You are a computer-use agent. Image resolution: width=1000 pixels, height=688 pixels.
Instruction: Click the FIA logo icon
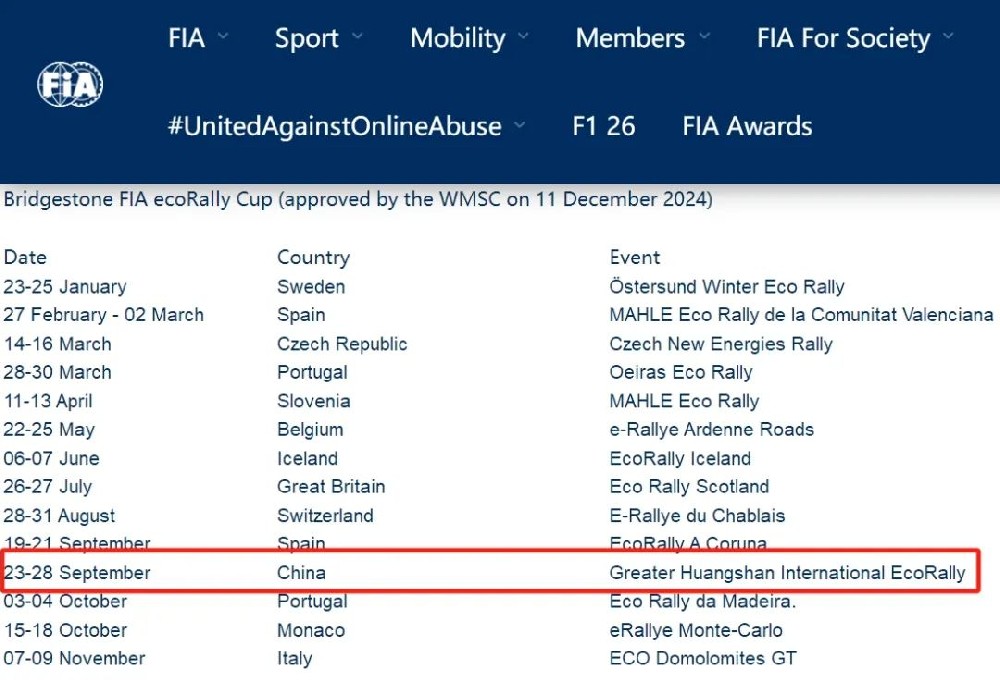coord(70,84)
